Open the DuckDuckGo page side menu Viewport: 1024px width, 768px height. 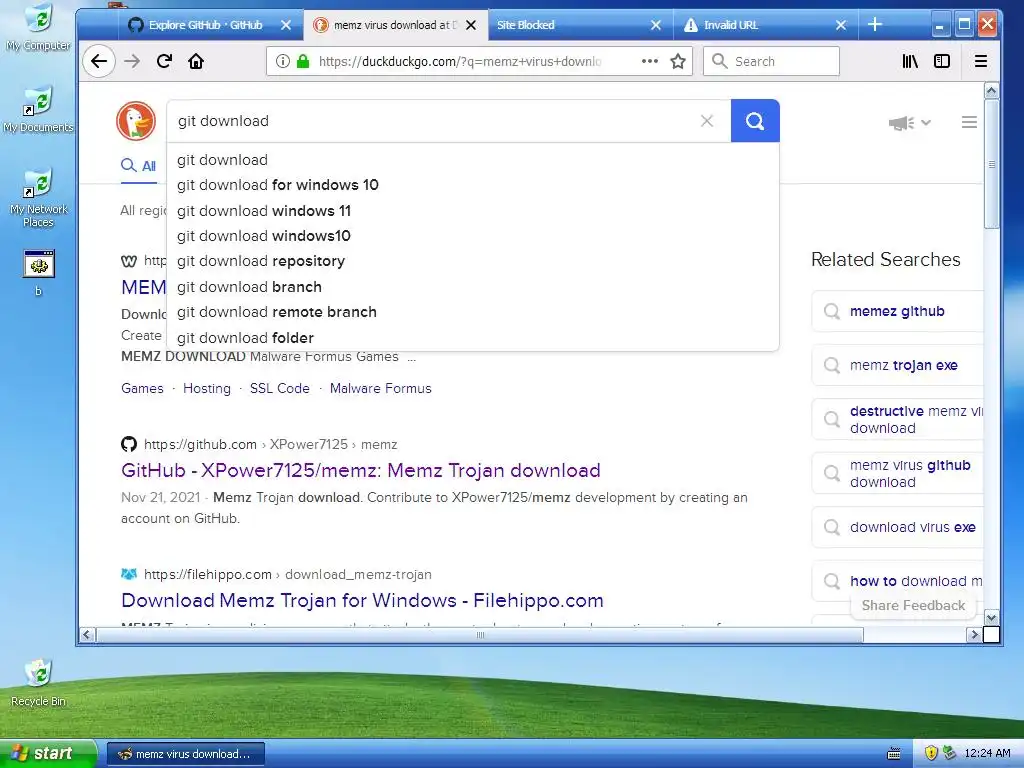[969, 122]
